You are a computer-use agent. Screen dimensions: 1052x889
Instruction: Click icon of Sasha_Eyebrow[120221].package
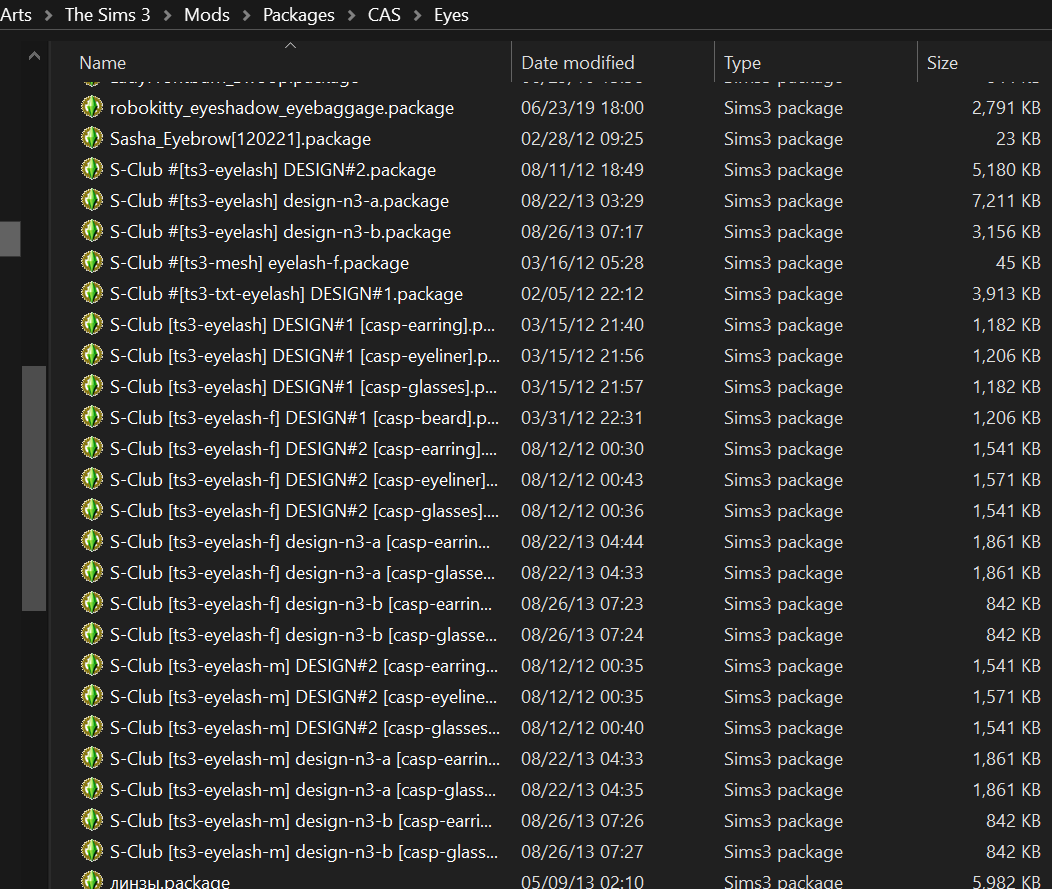click(x=92, y=138)
